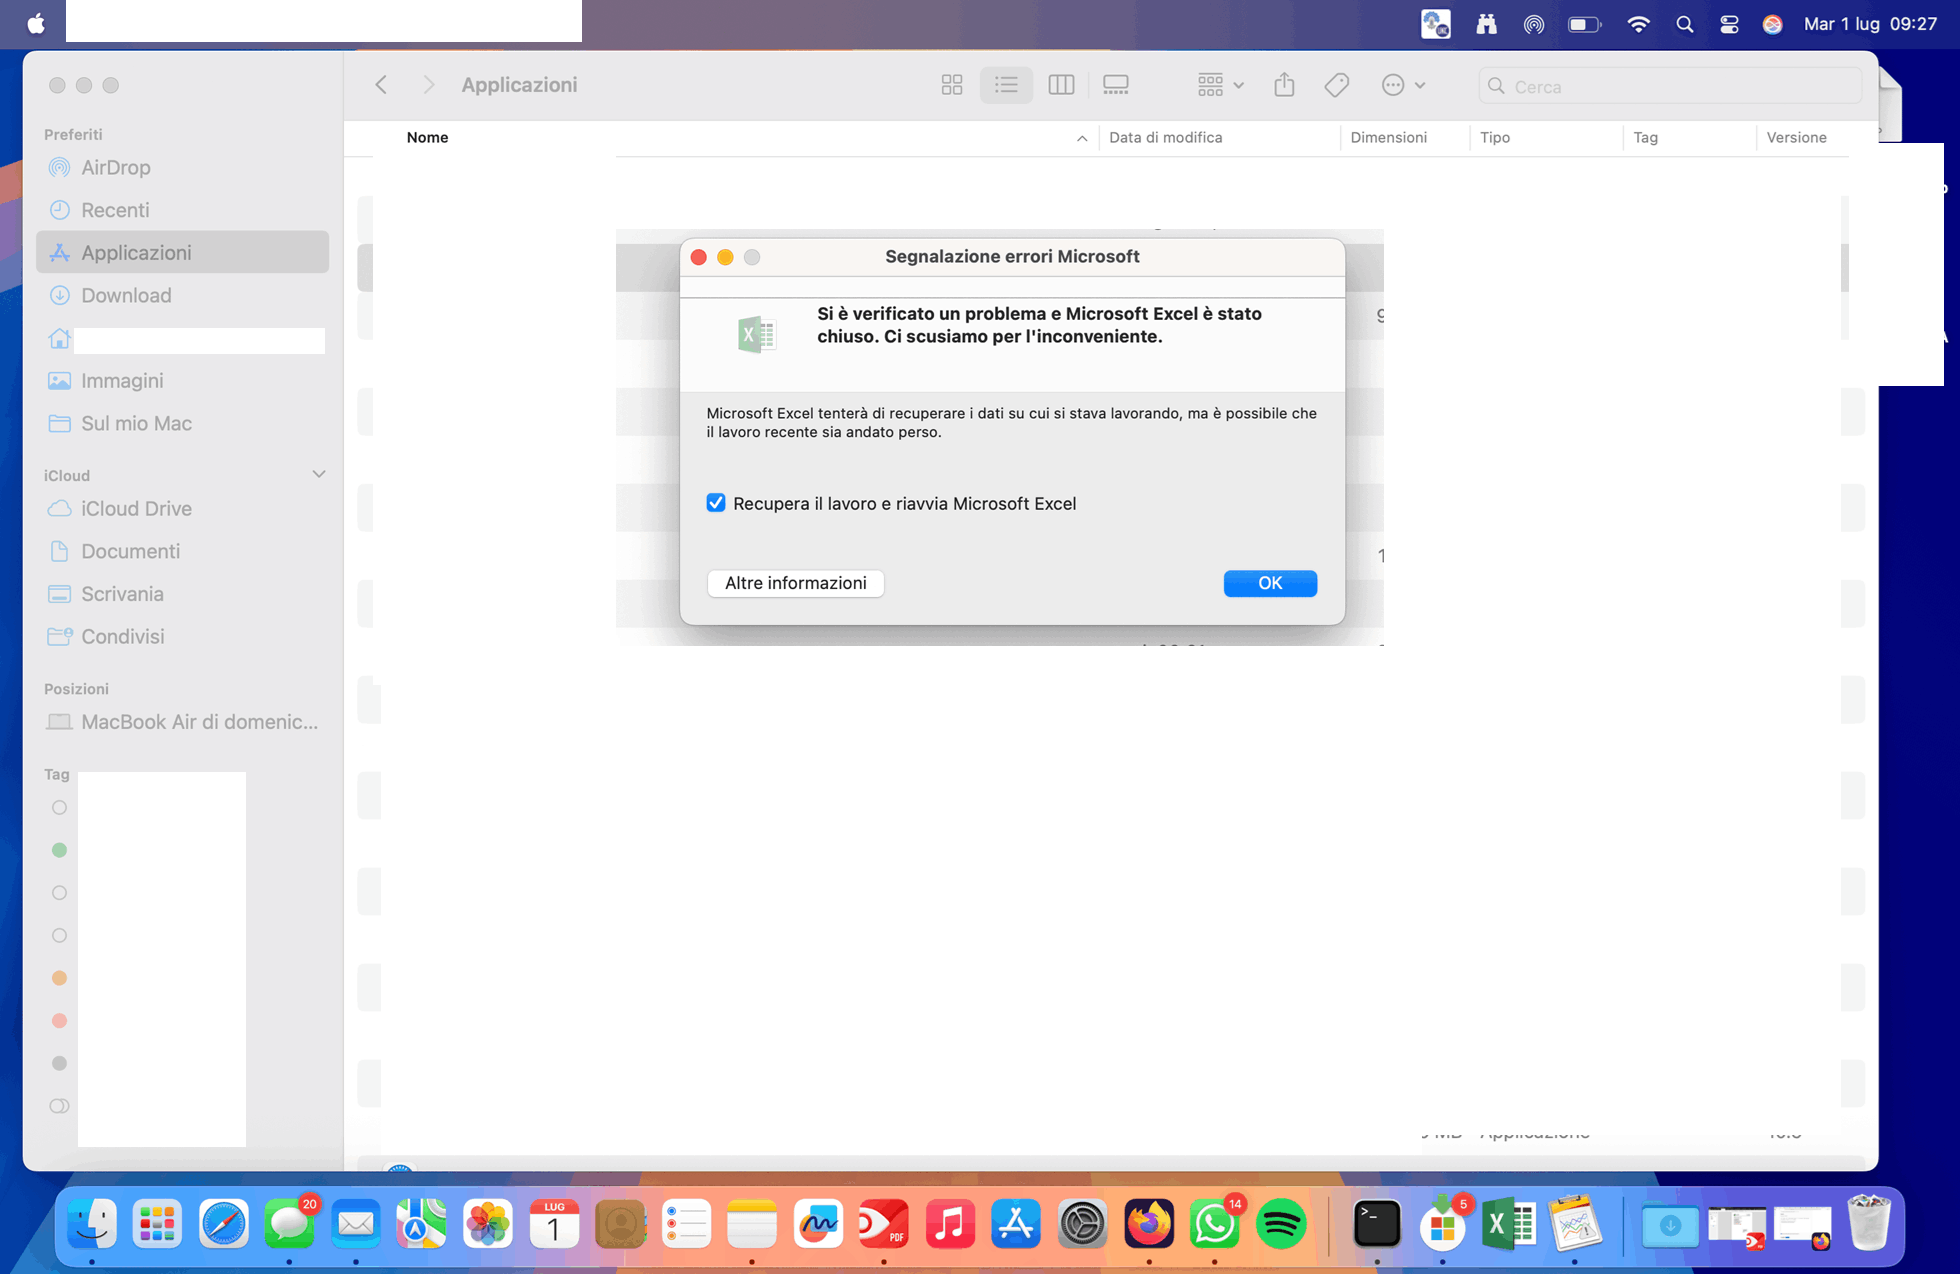Open Maps from the Dock
1960x1274 pixels.
tap(421, 1224)
